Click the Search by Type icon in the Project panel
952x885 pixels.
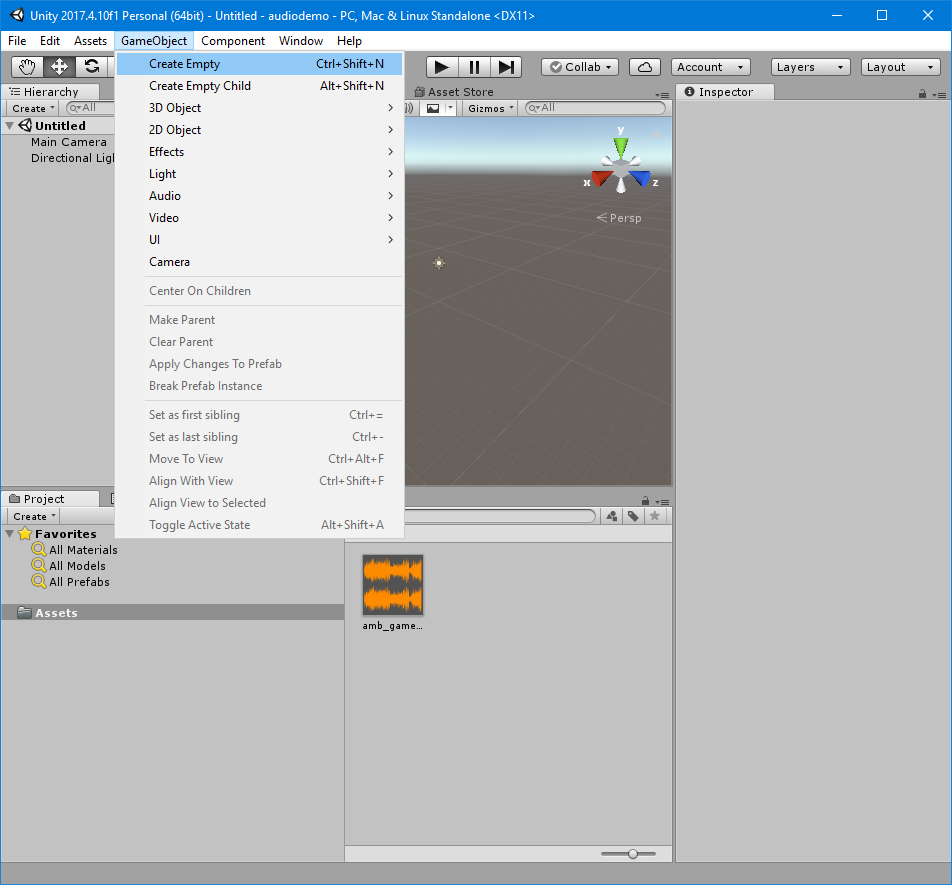(611, 516)
